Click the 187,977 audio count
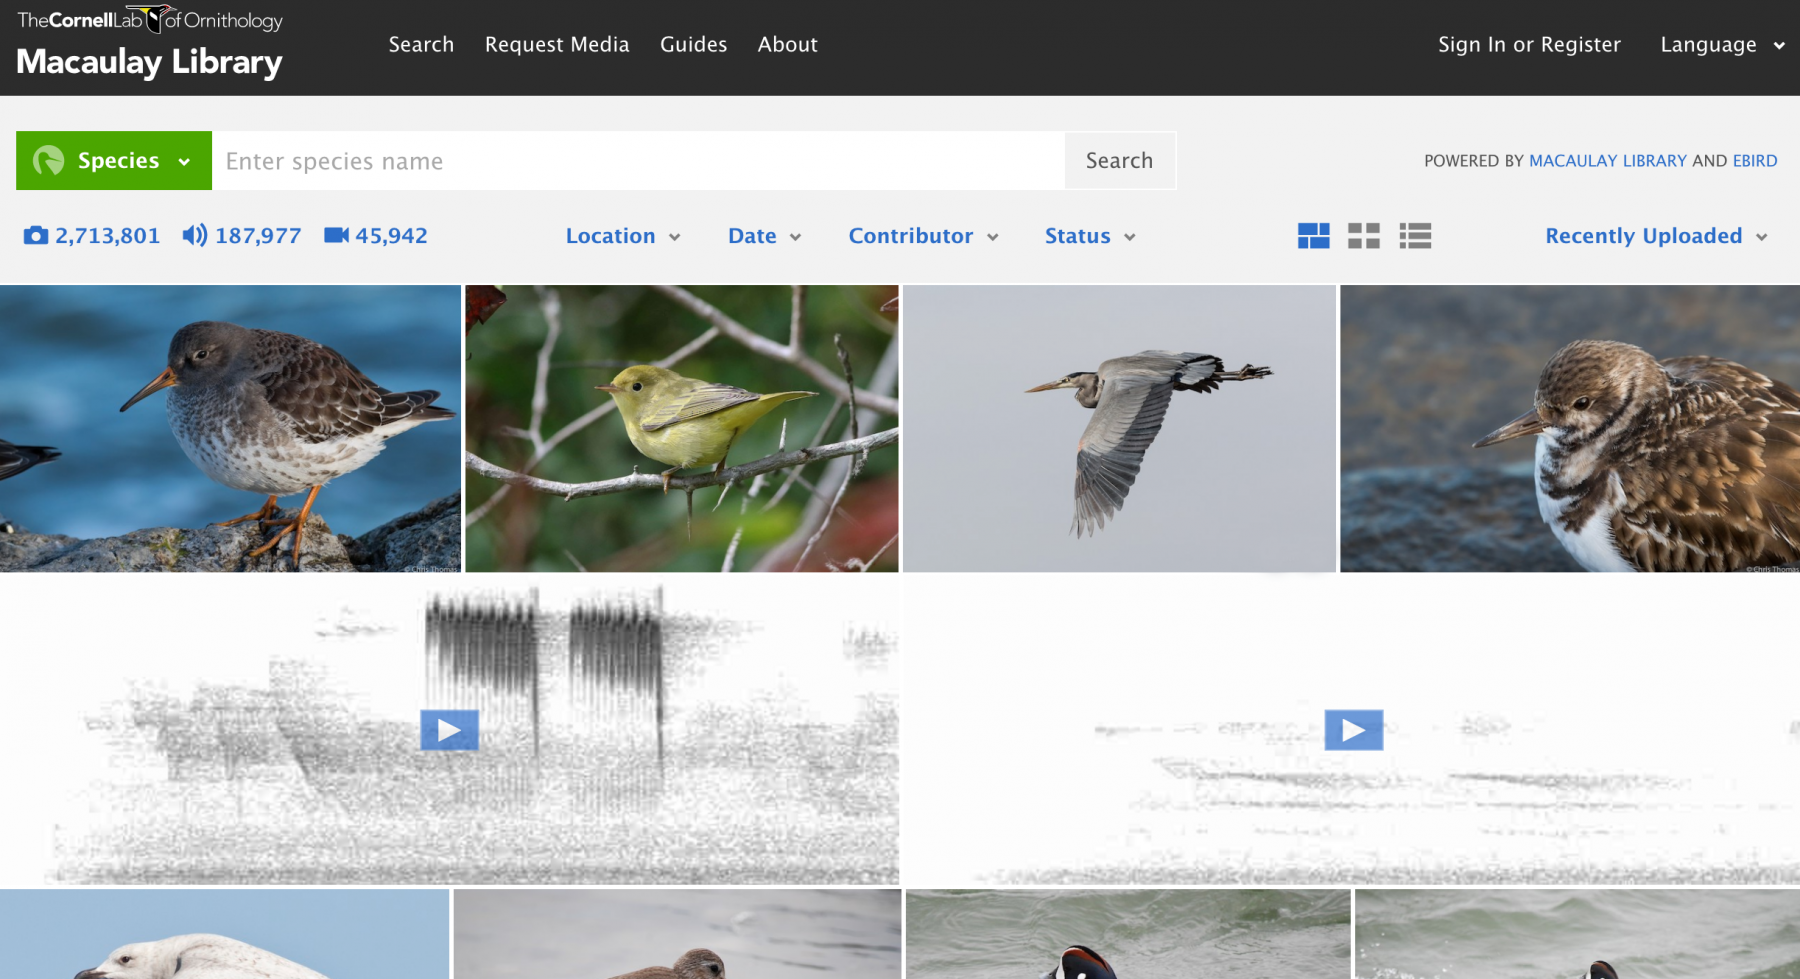This screenshot has height=979, width=1800. pos(258,236)
